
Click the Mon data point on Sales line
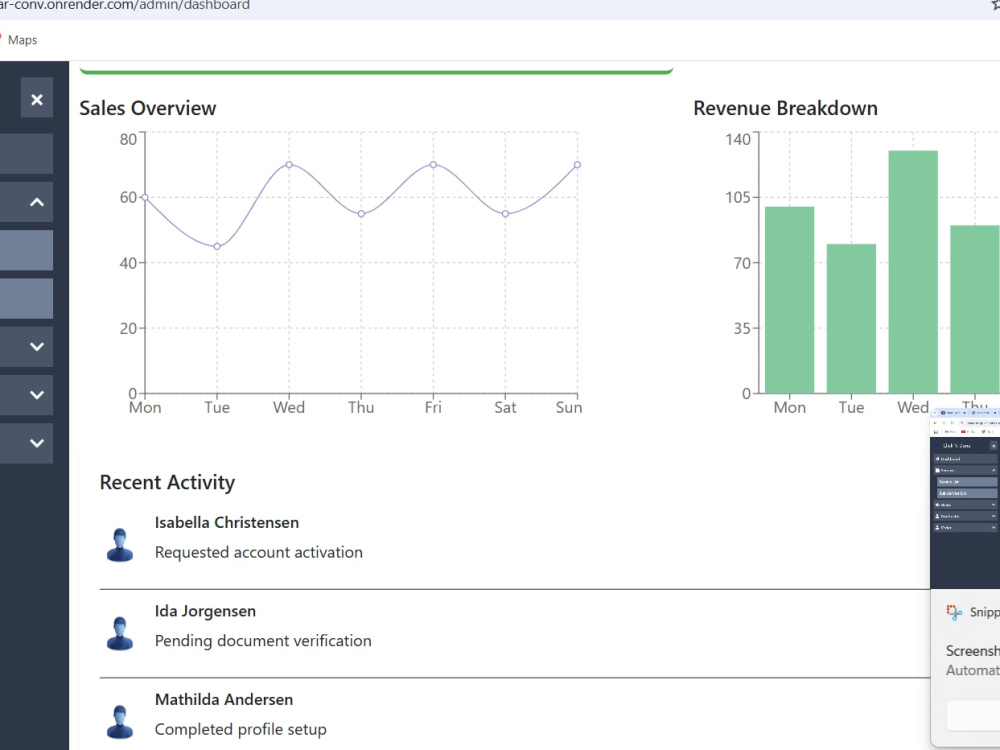(x=145, y=198)
